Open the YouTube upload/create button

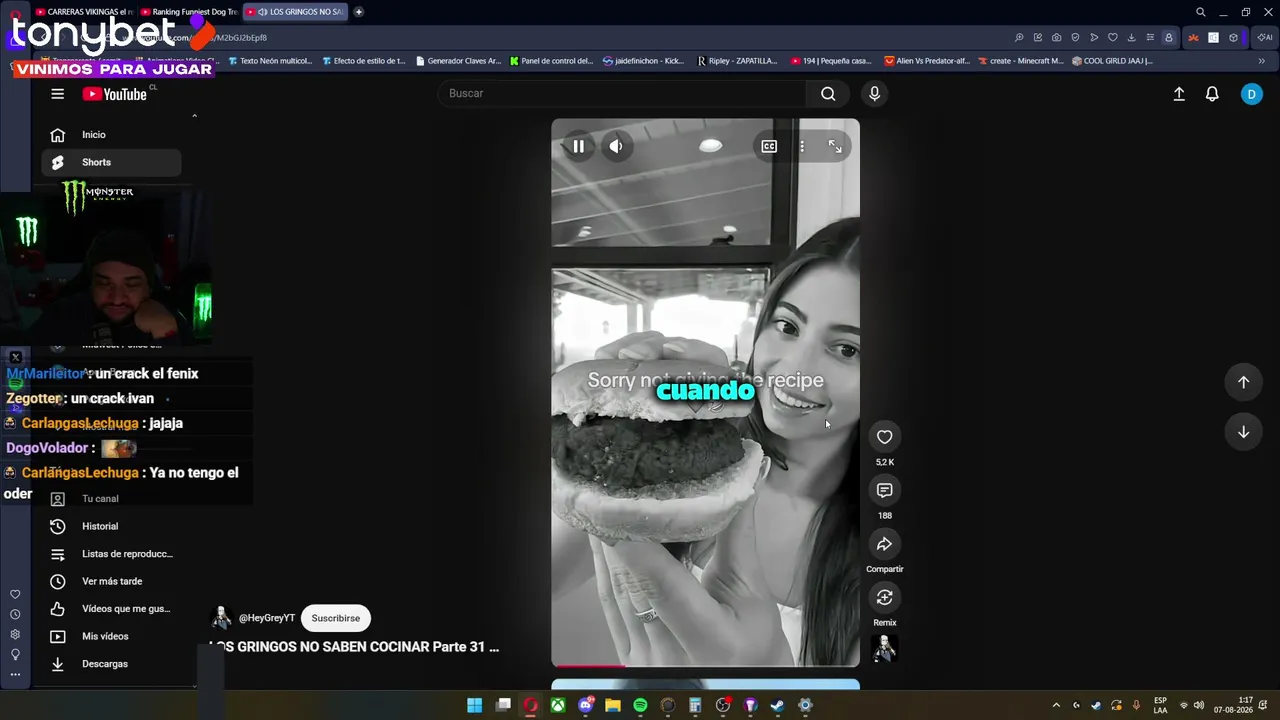(x=1179, y=94)
